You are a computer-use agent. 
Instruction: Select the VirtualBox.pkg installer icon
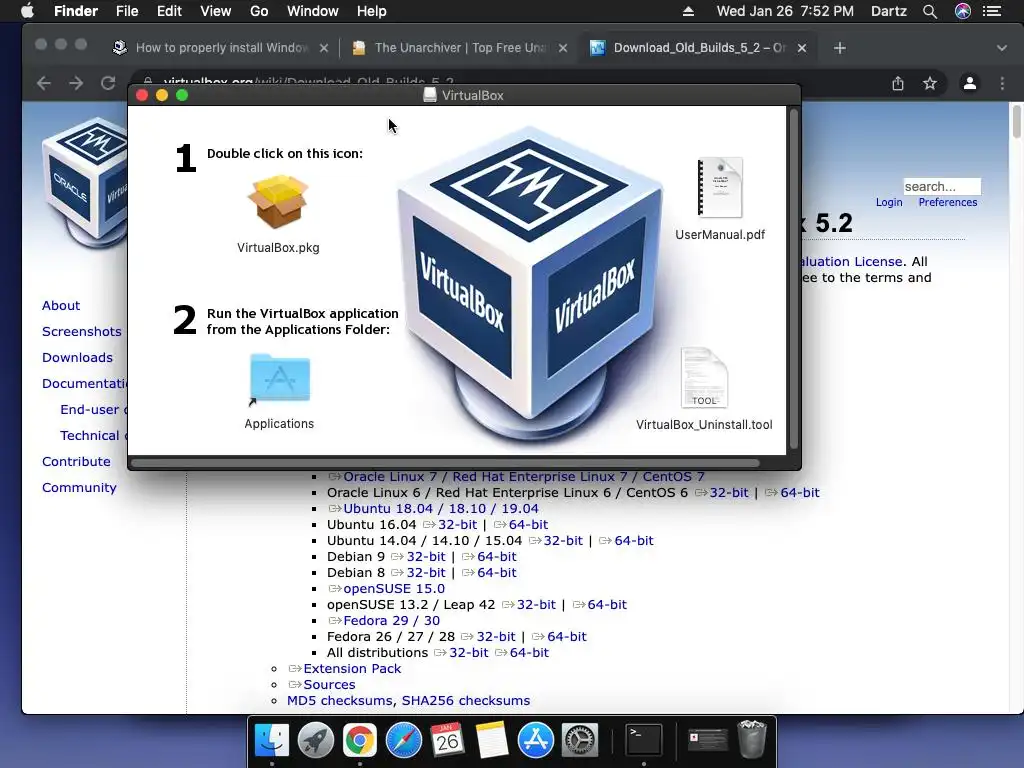(278, 202)
